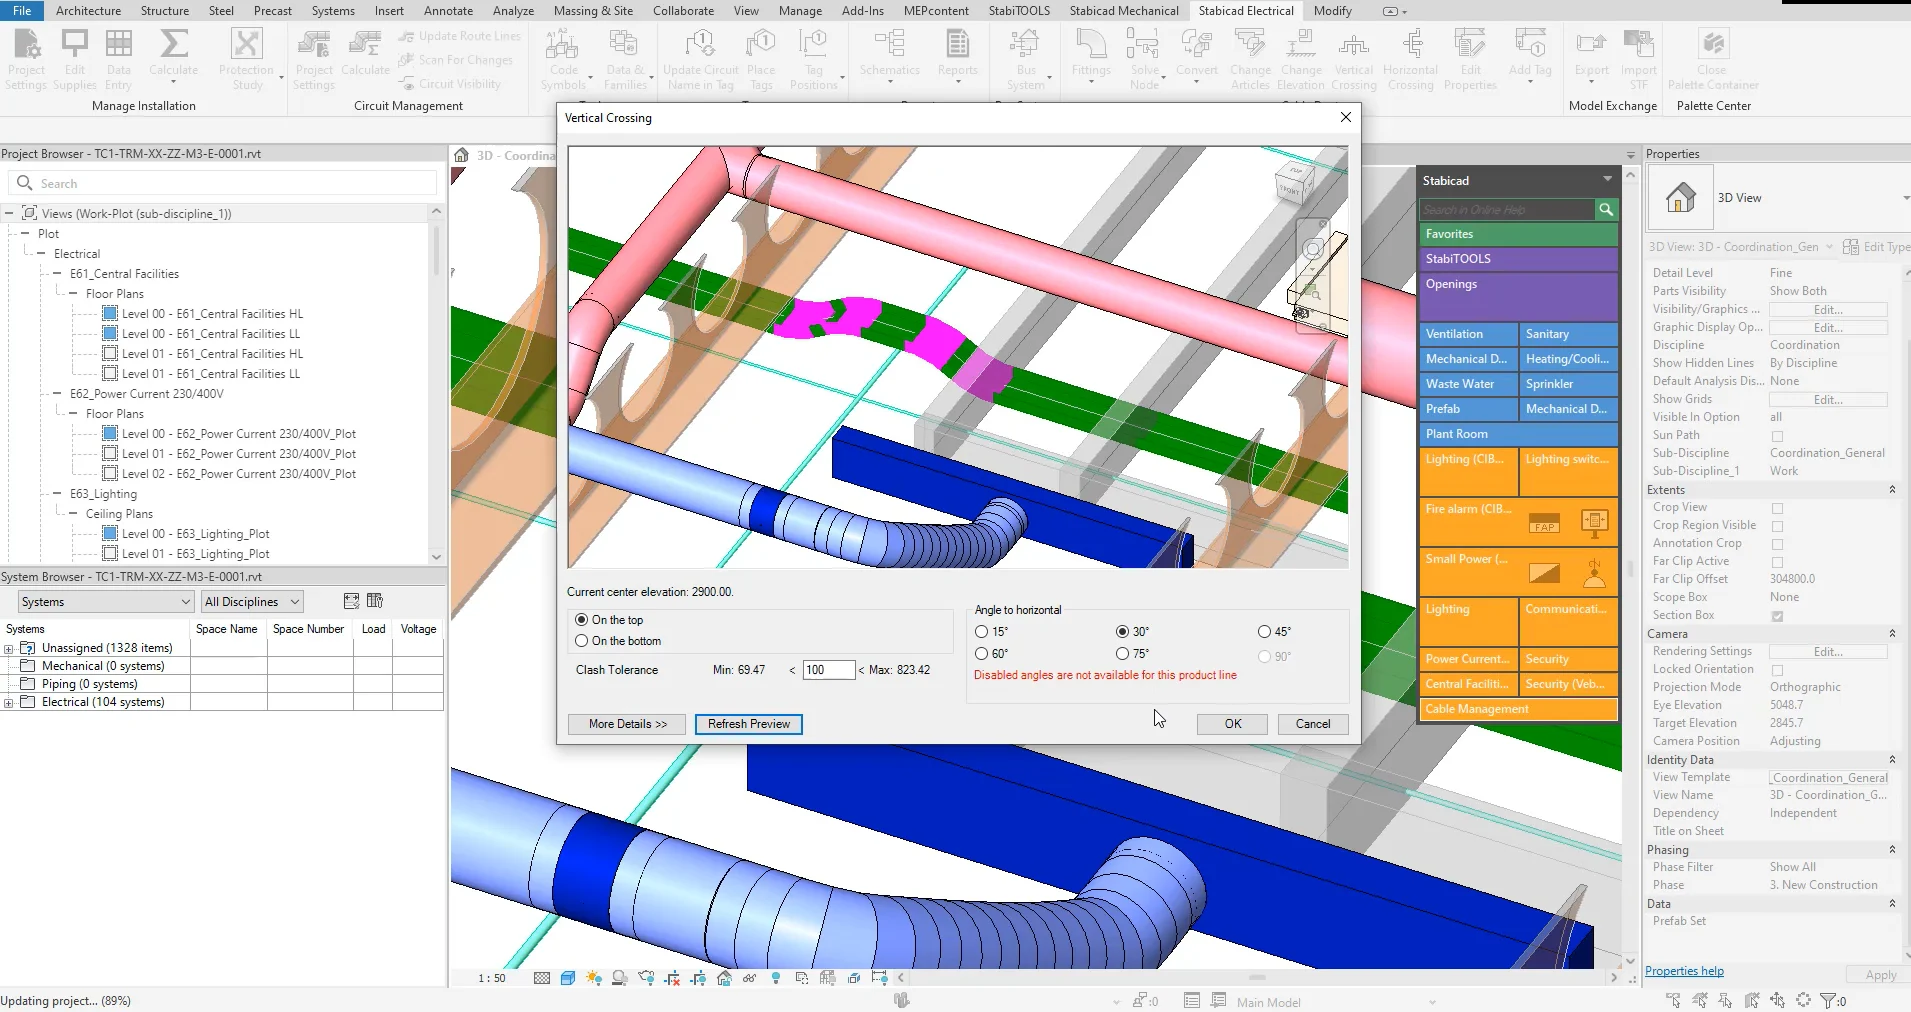Collapse the E61_Central Facilities tree node

click(57, 274)
